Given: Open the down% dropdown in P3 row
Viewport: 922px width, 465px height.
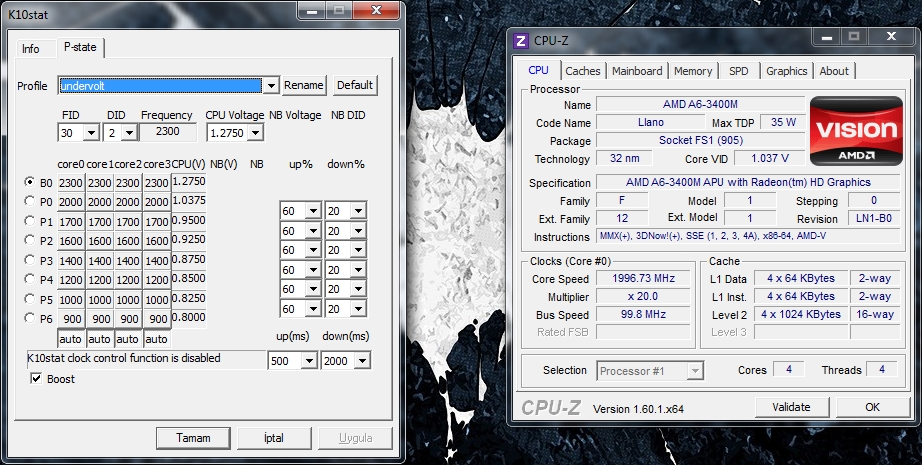Looking at the screenshot, I should click(358, 270).
